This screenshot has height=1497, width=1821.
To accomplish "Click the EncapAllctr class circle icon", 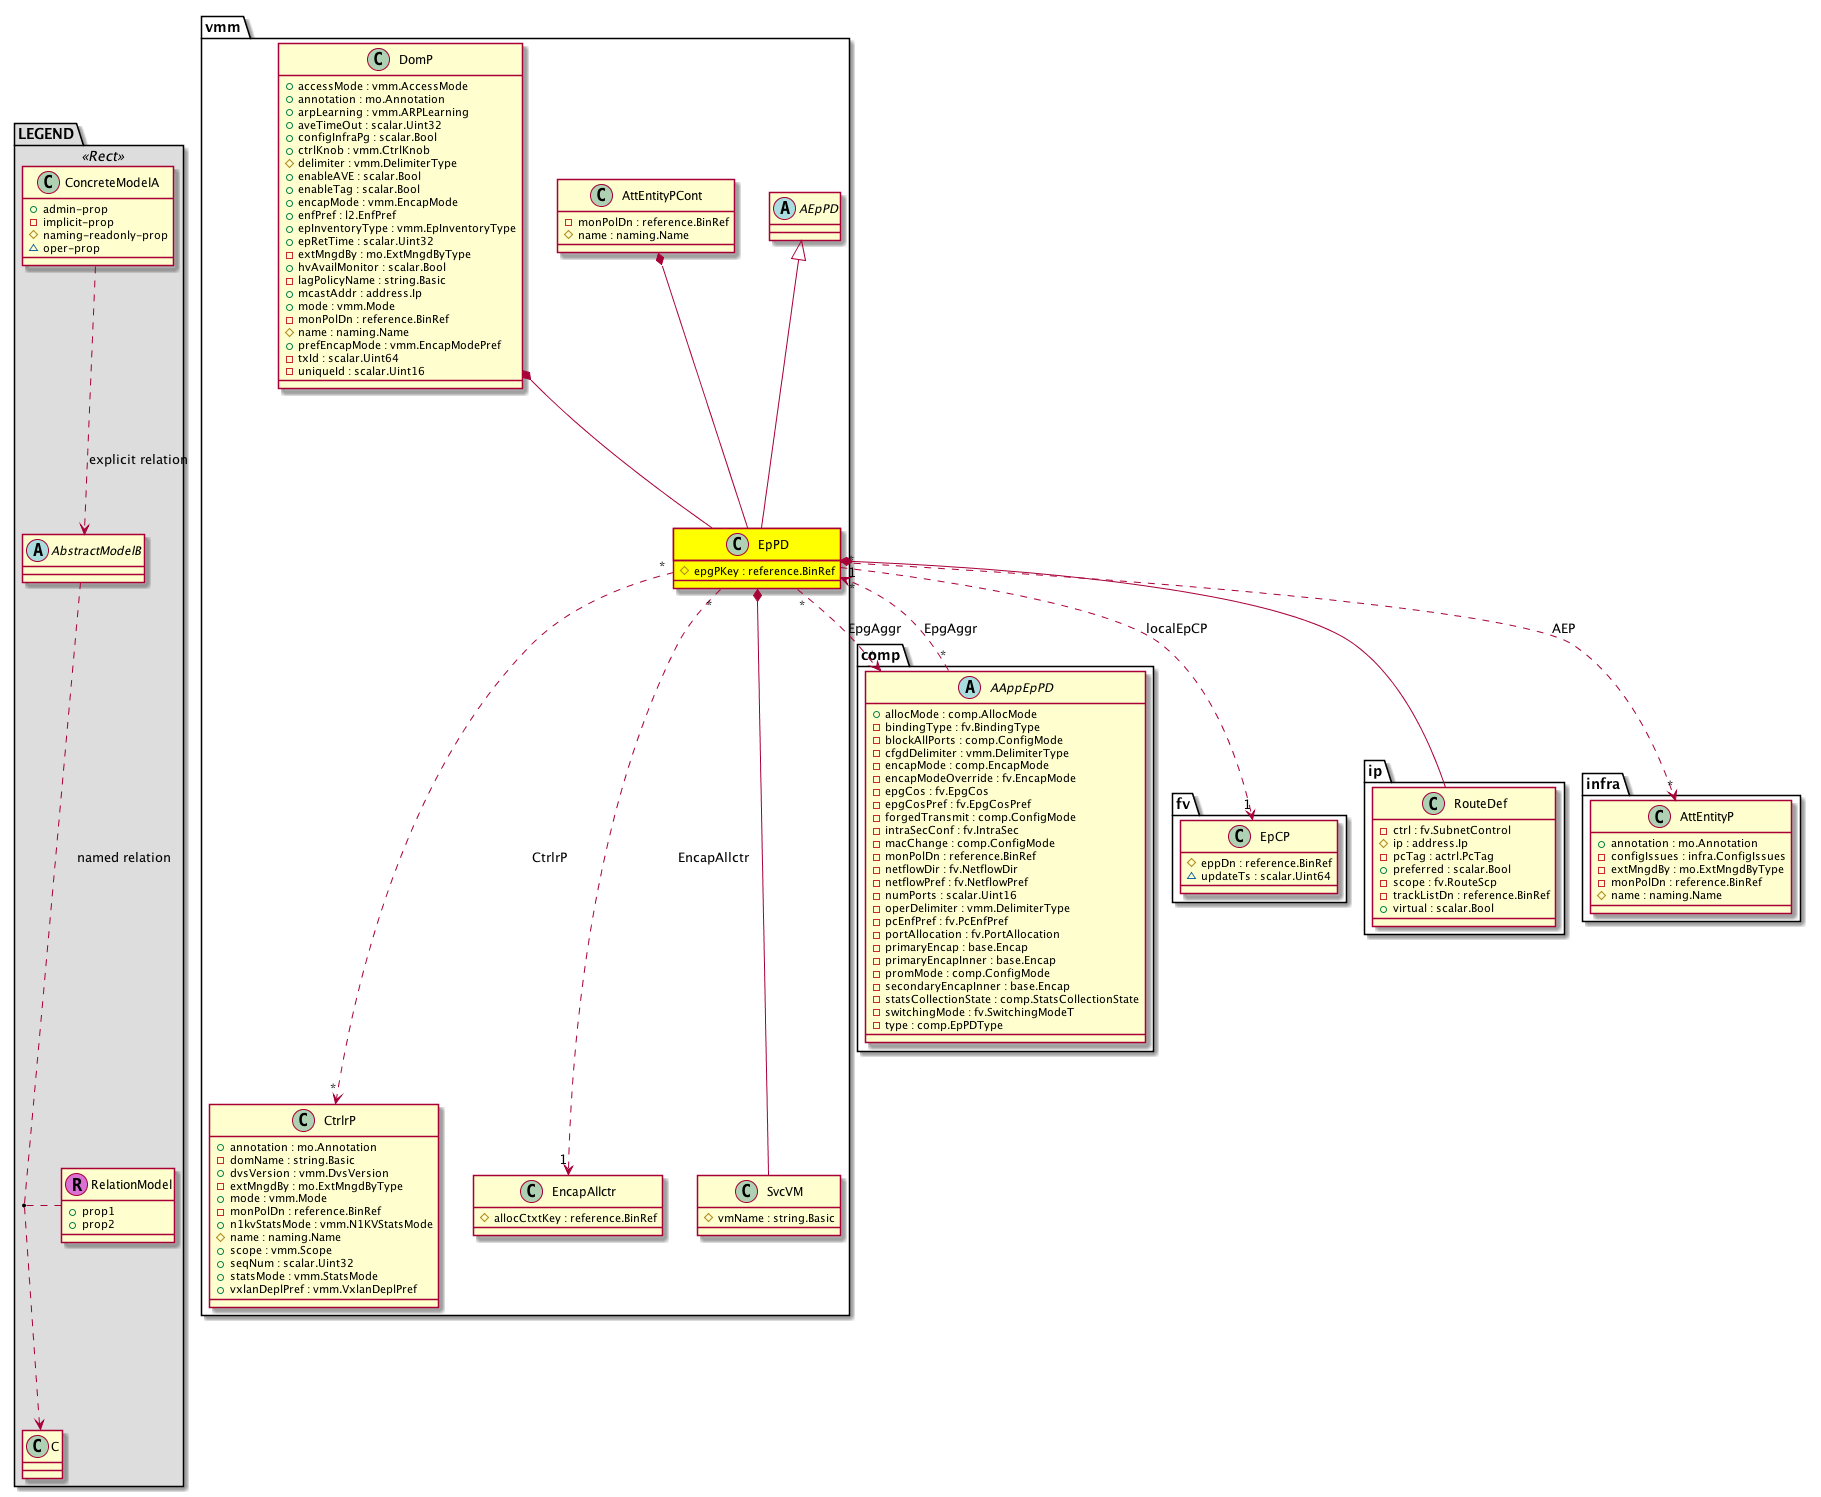I will pyautogui.click(x=531, y=1191).
